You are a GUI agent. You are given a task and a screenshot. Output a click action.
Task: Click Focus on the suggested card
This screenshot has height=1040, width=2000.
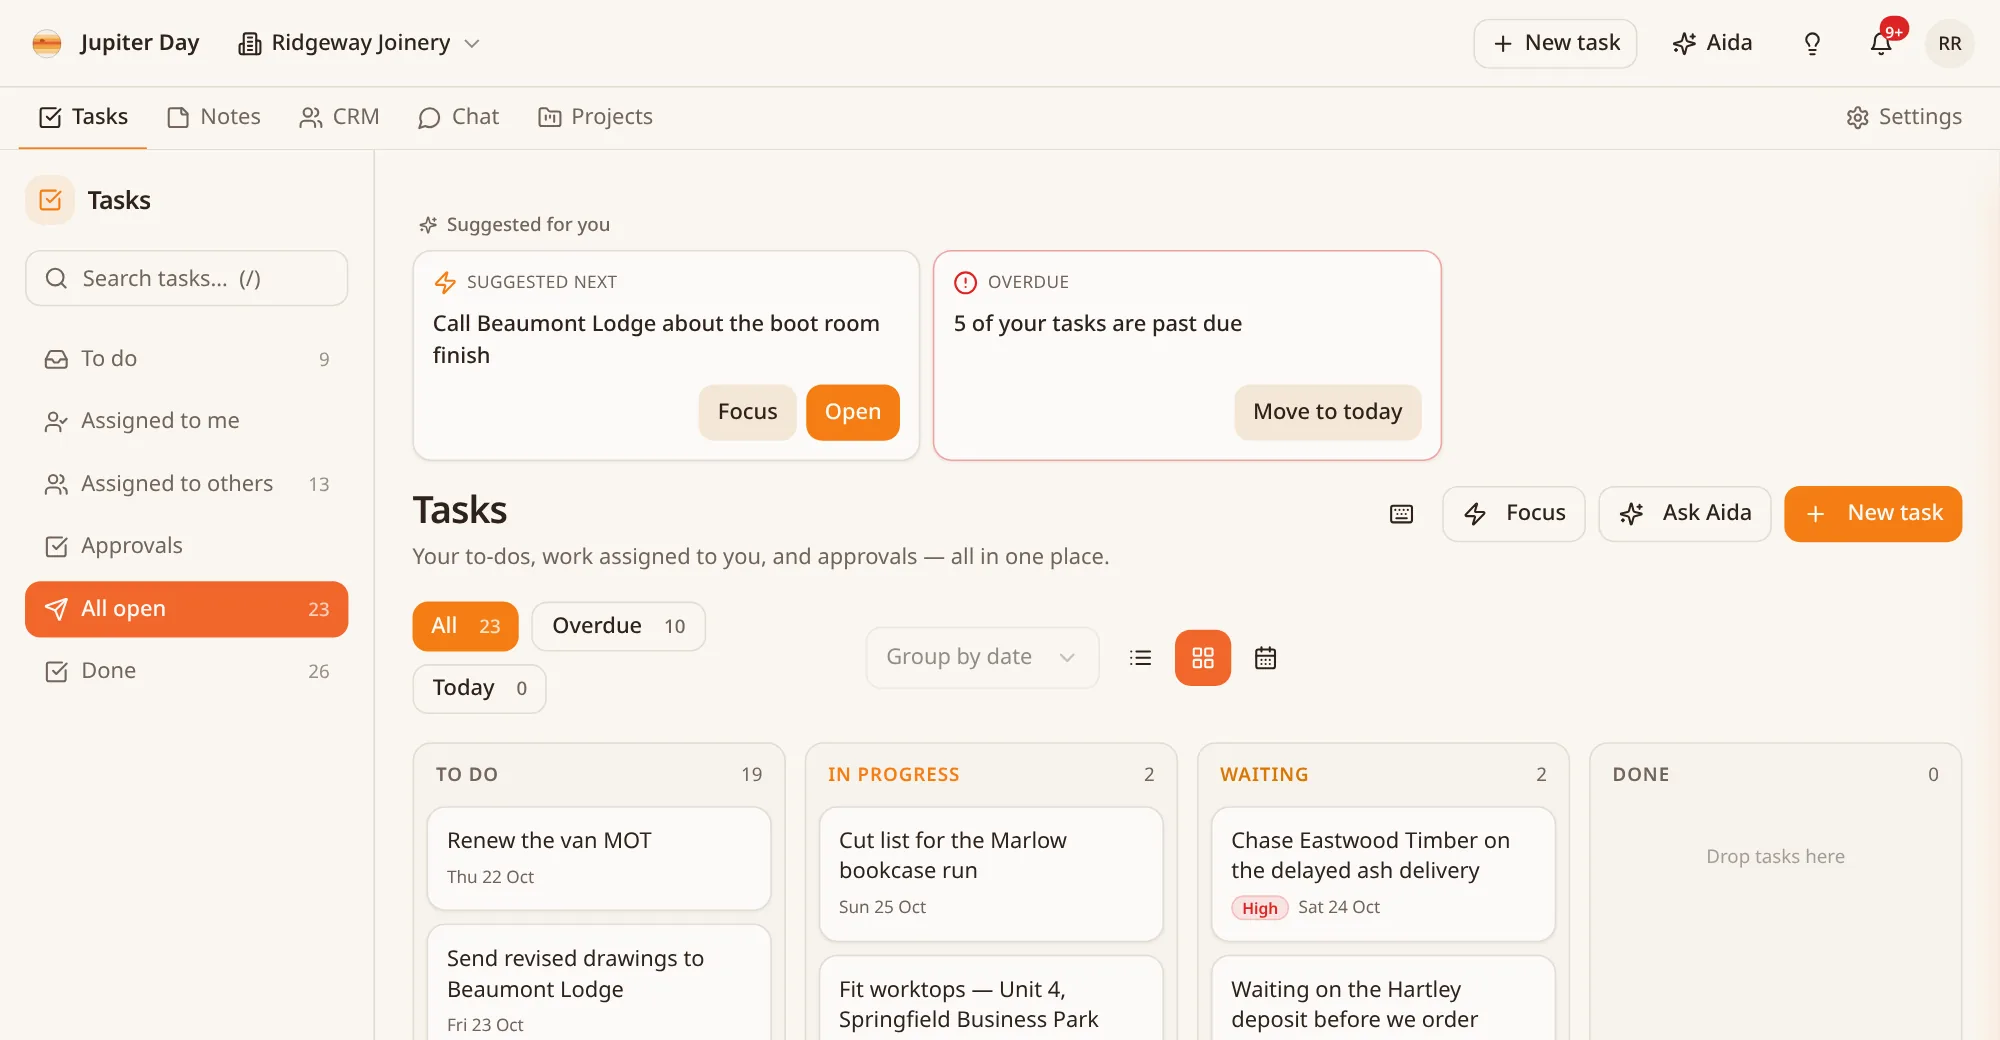747,412
